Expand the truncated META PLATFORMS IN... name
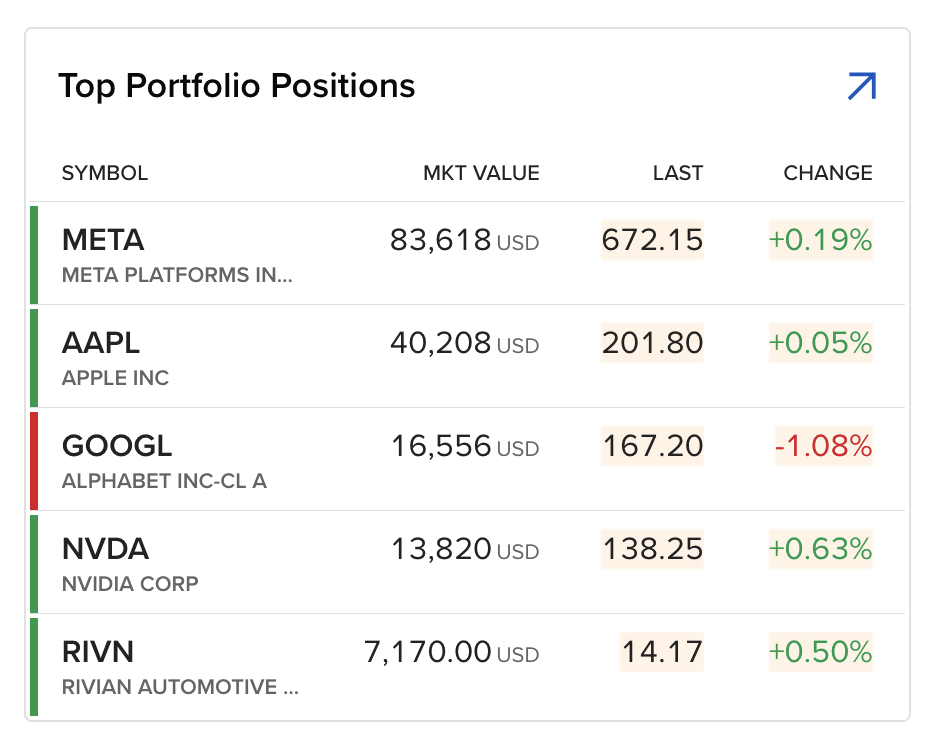Viewport: 940px width, 754px height. coord(175,277)
